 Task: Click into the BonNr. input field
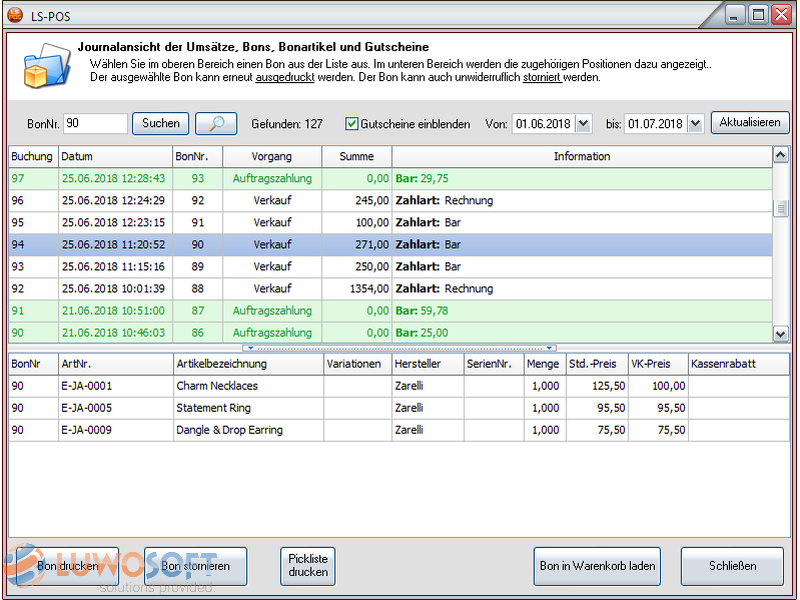coord(95,124)
